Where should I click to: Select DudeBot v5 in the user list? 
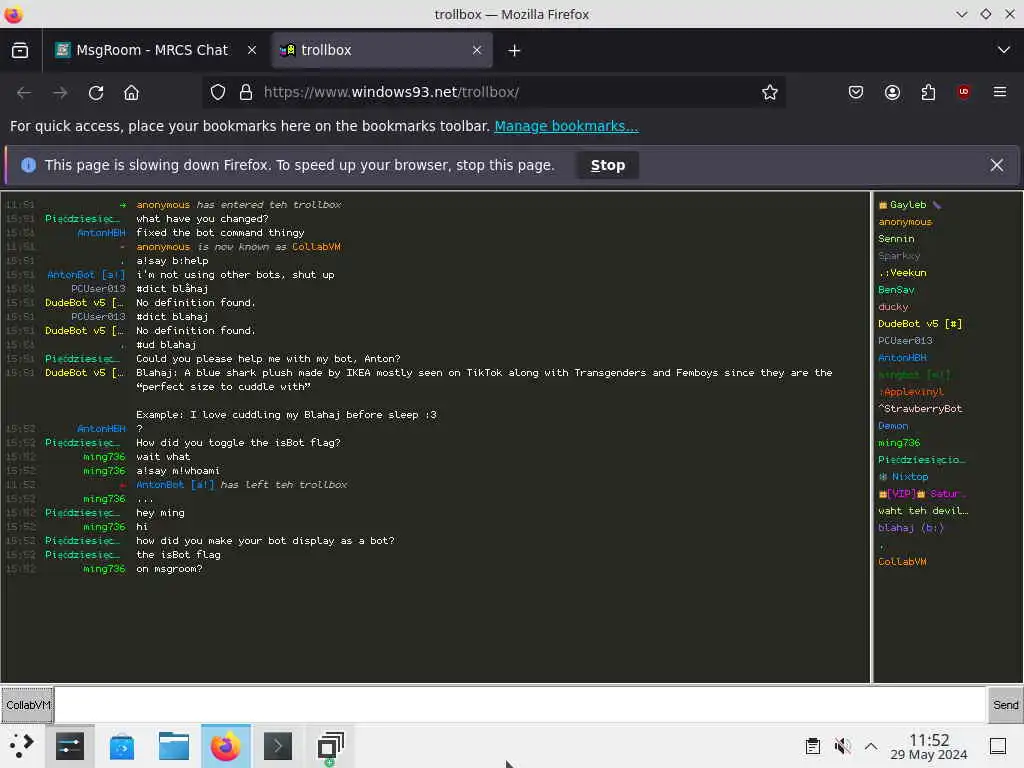pyautogui.click(x=920, y=324)
